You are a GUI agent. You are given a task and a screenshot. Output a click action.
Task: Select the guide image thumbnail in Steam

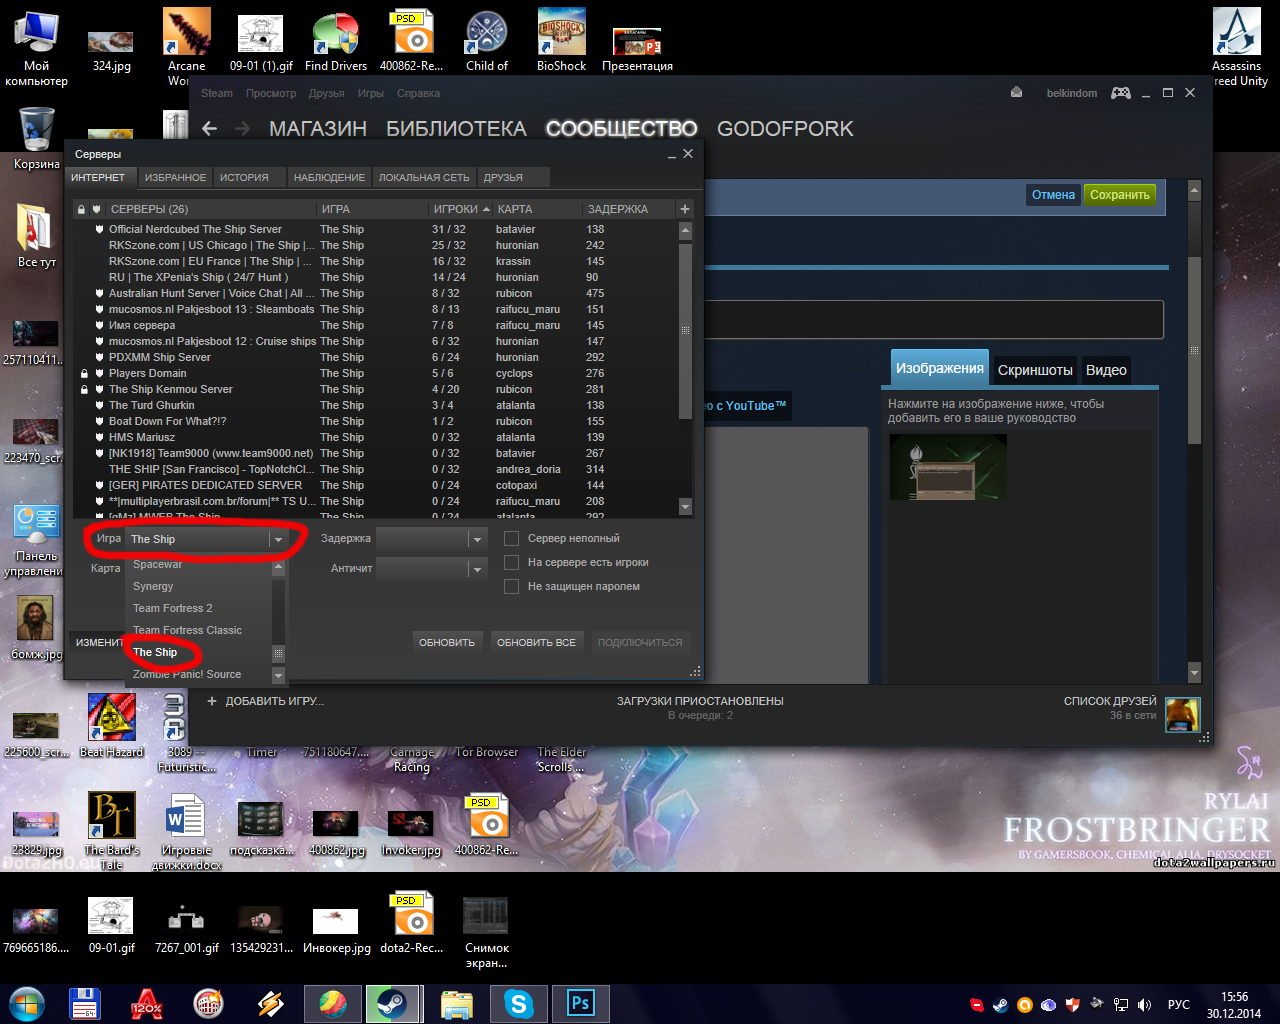948,467
